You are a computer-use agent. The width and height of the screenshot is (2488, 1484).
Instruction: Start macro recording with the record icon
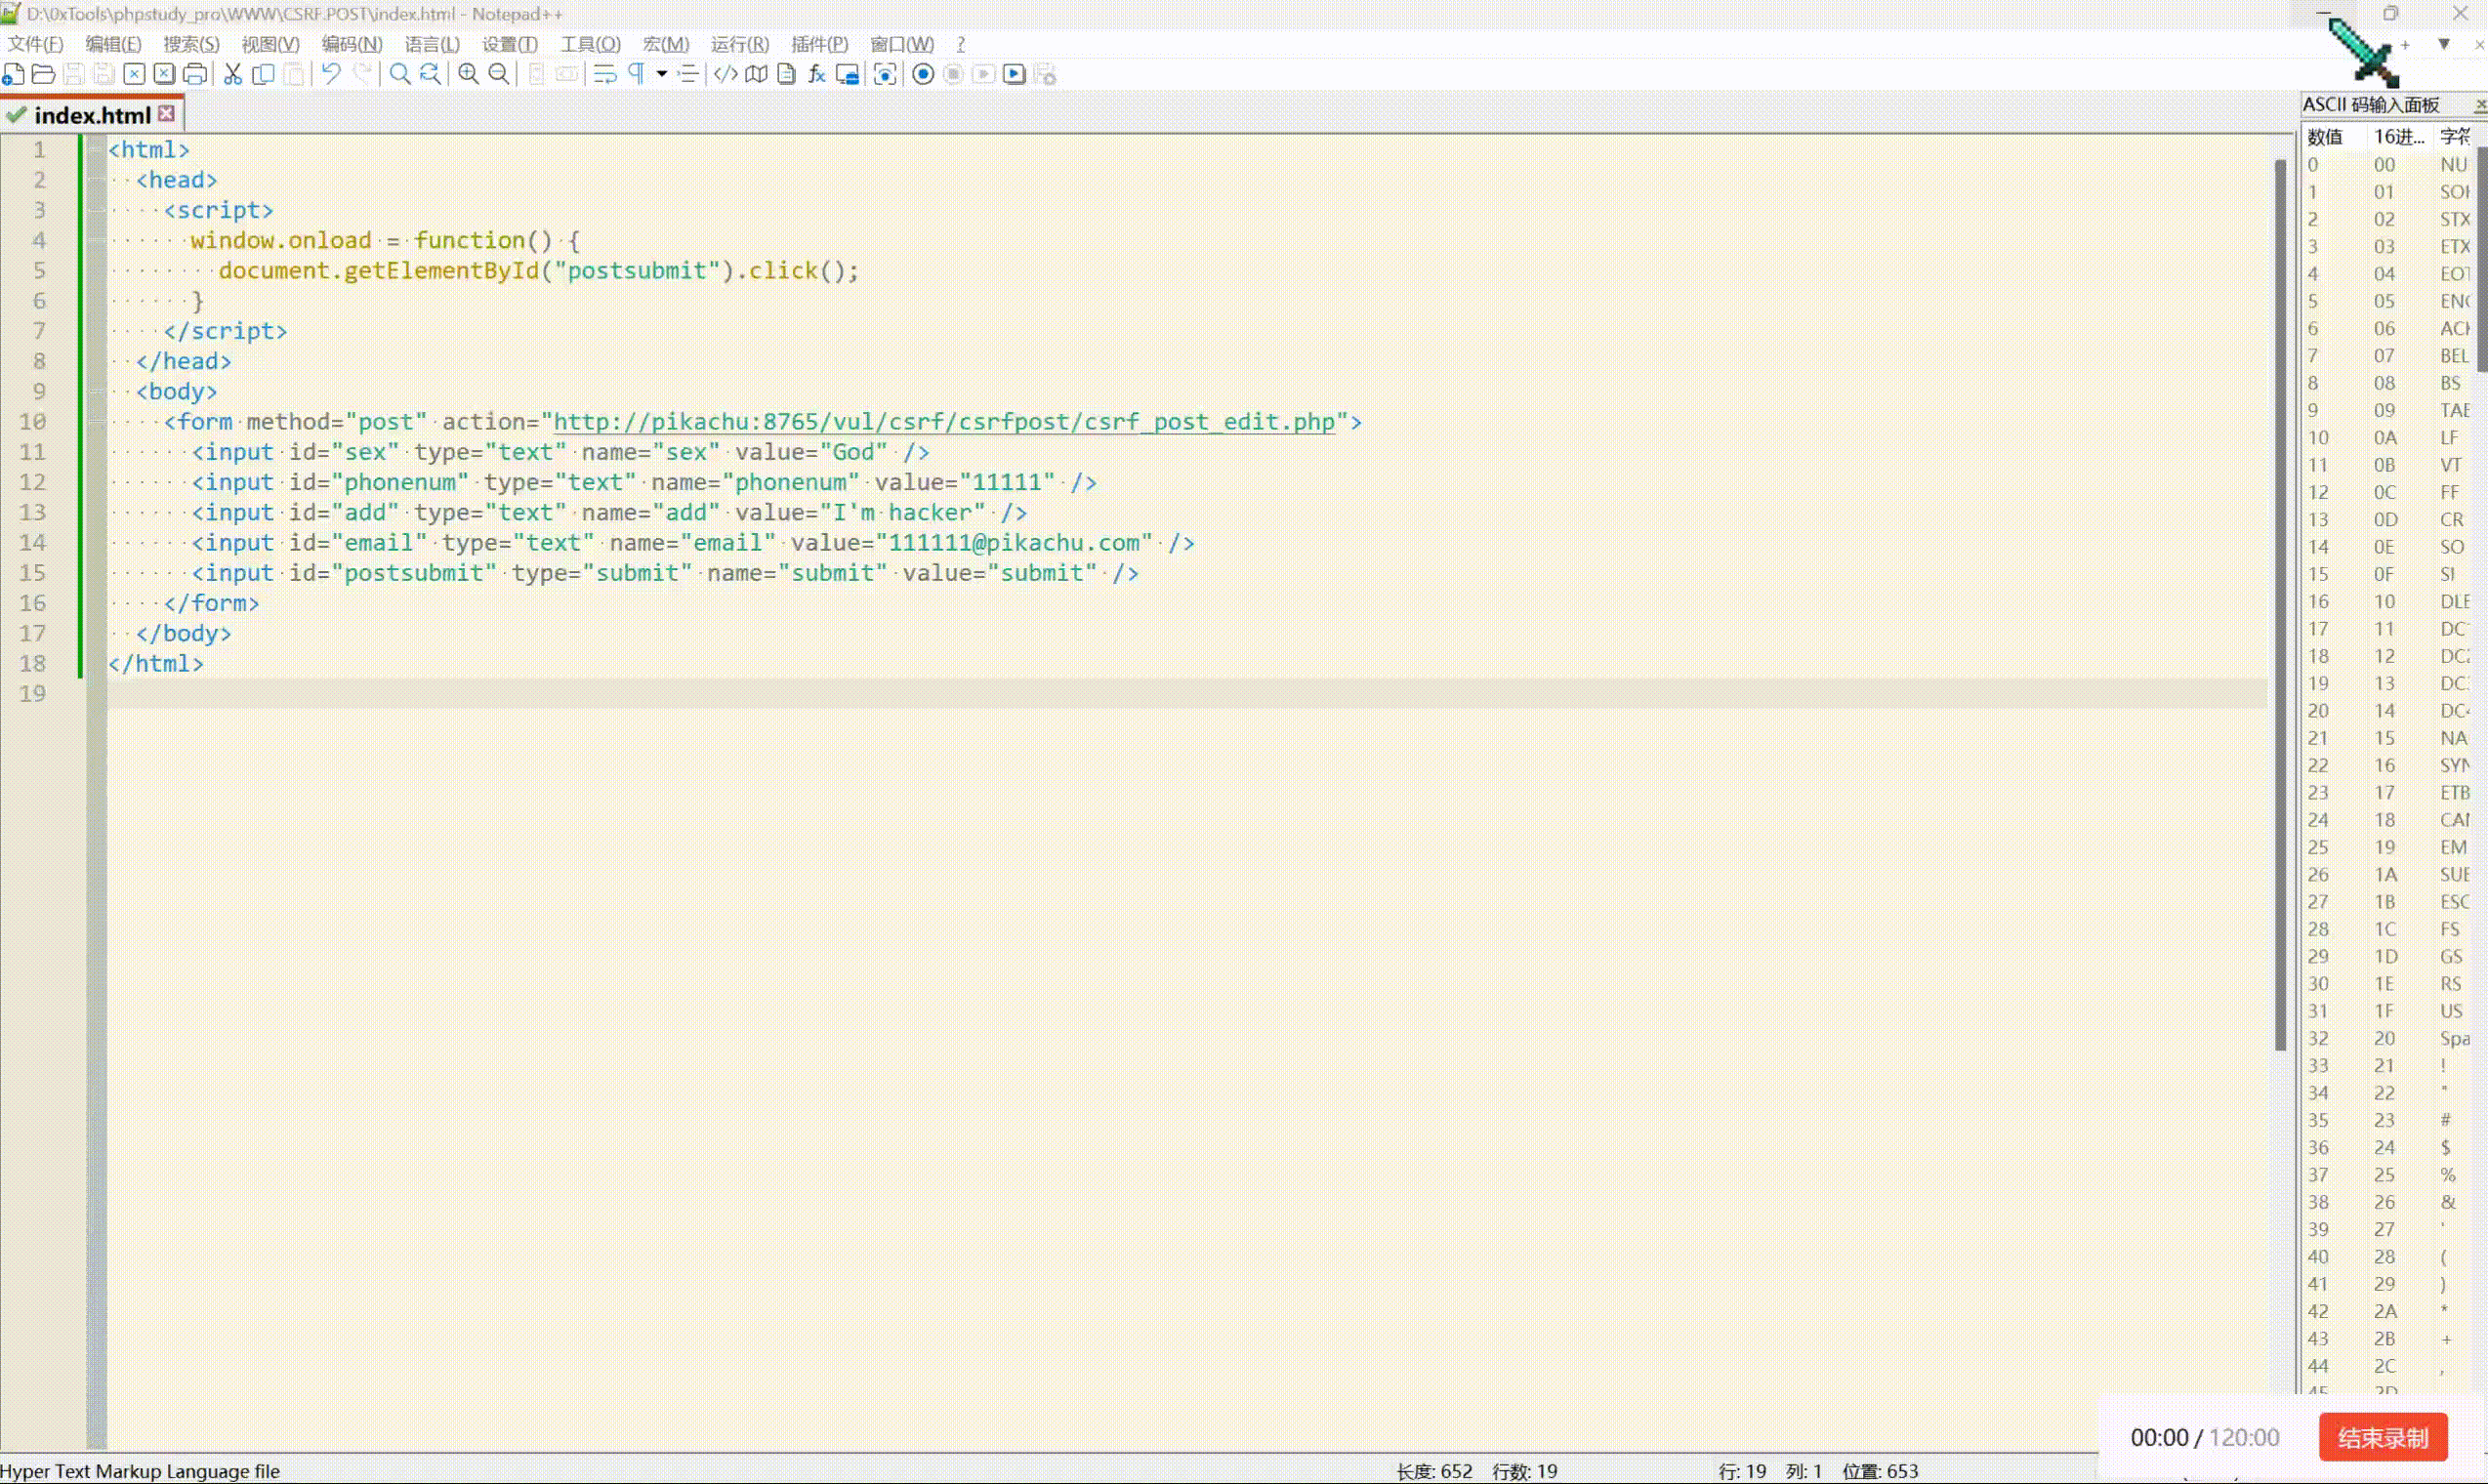[923, 74]
